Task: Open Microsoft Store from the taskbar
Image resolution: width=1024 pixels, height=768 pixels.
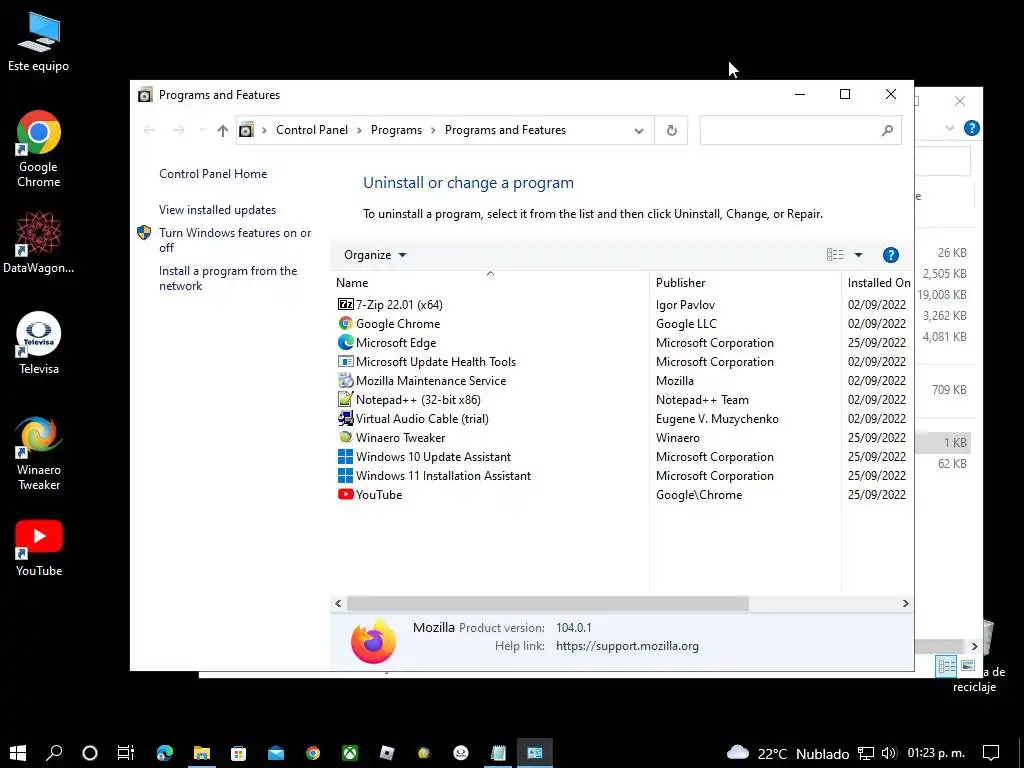Action: pyautogui.click(x=238, y=753)
